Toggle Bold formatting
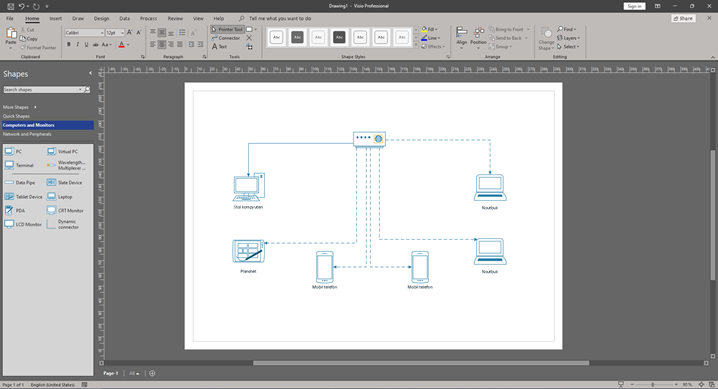Viewport: 718px width, 389px height. 69,44
